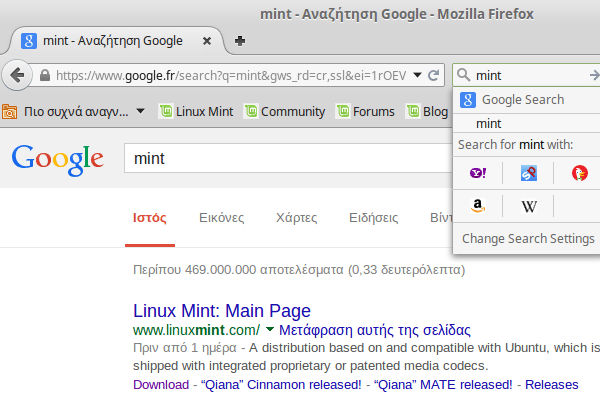Search mint with Yahoo icon

click(478, 173)
